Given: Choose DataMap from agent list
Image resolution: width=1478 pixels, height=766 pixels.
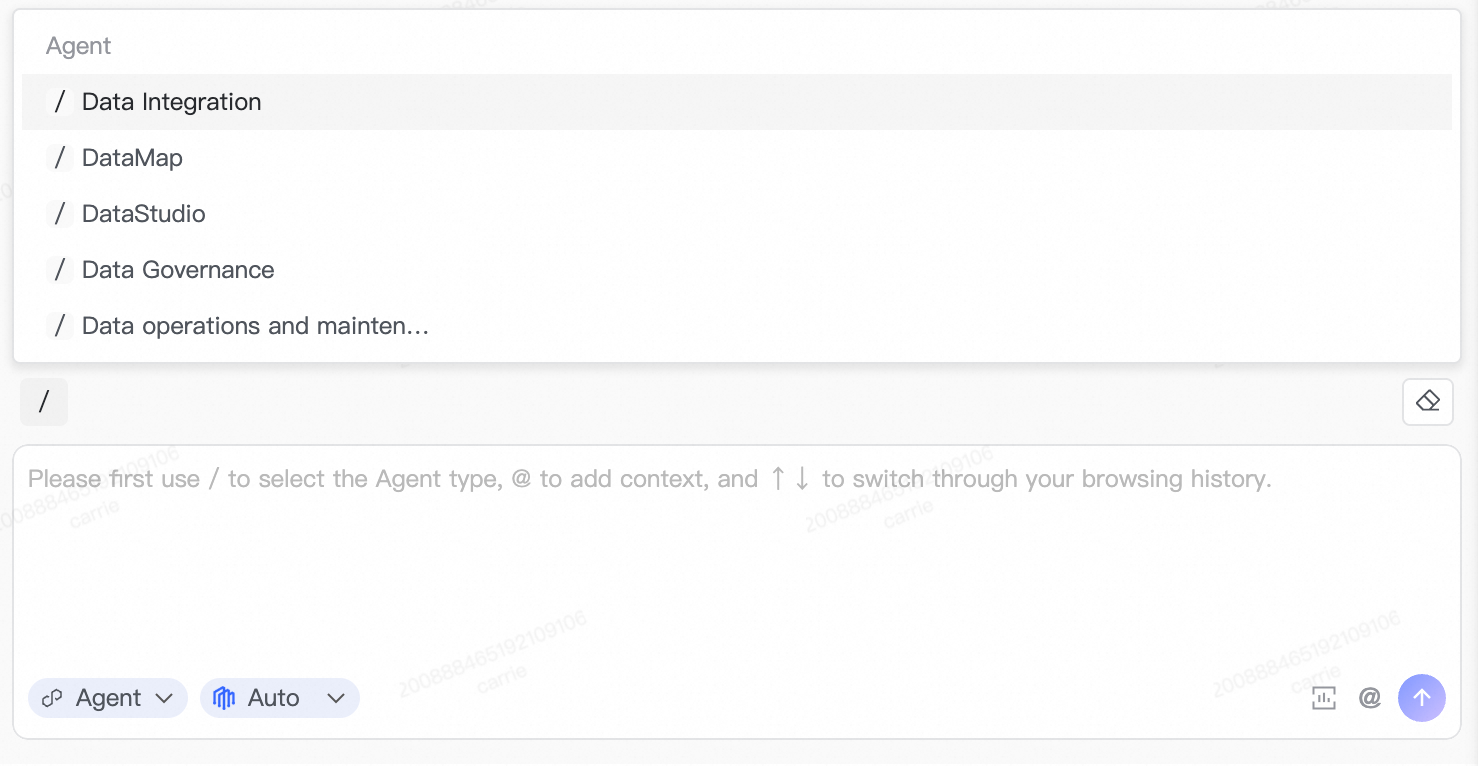Looking at the screenshot, I should (132, 158).
